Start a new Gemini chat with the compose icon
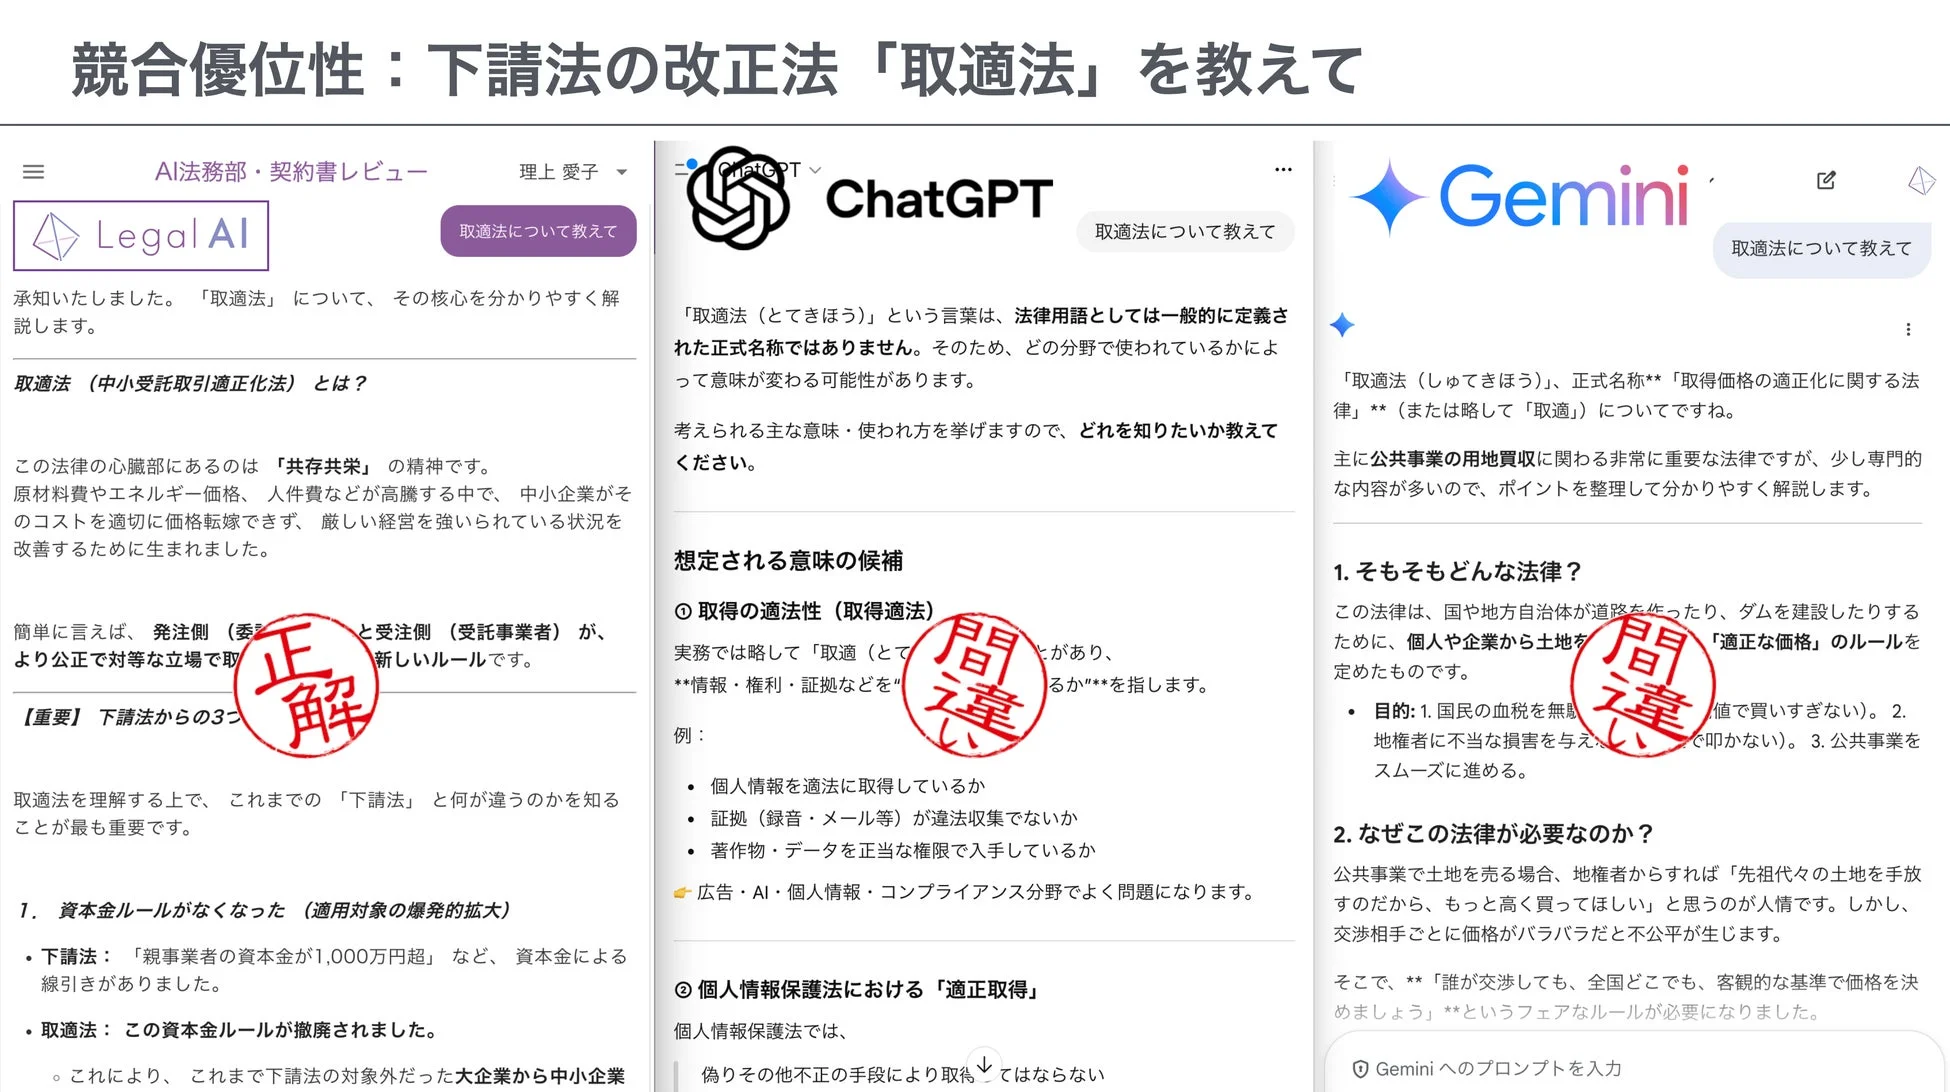 [x=1826, y=180]
